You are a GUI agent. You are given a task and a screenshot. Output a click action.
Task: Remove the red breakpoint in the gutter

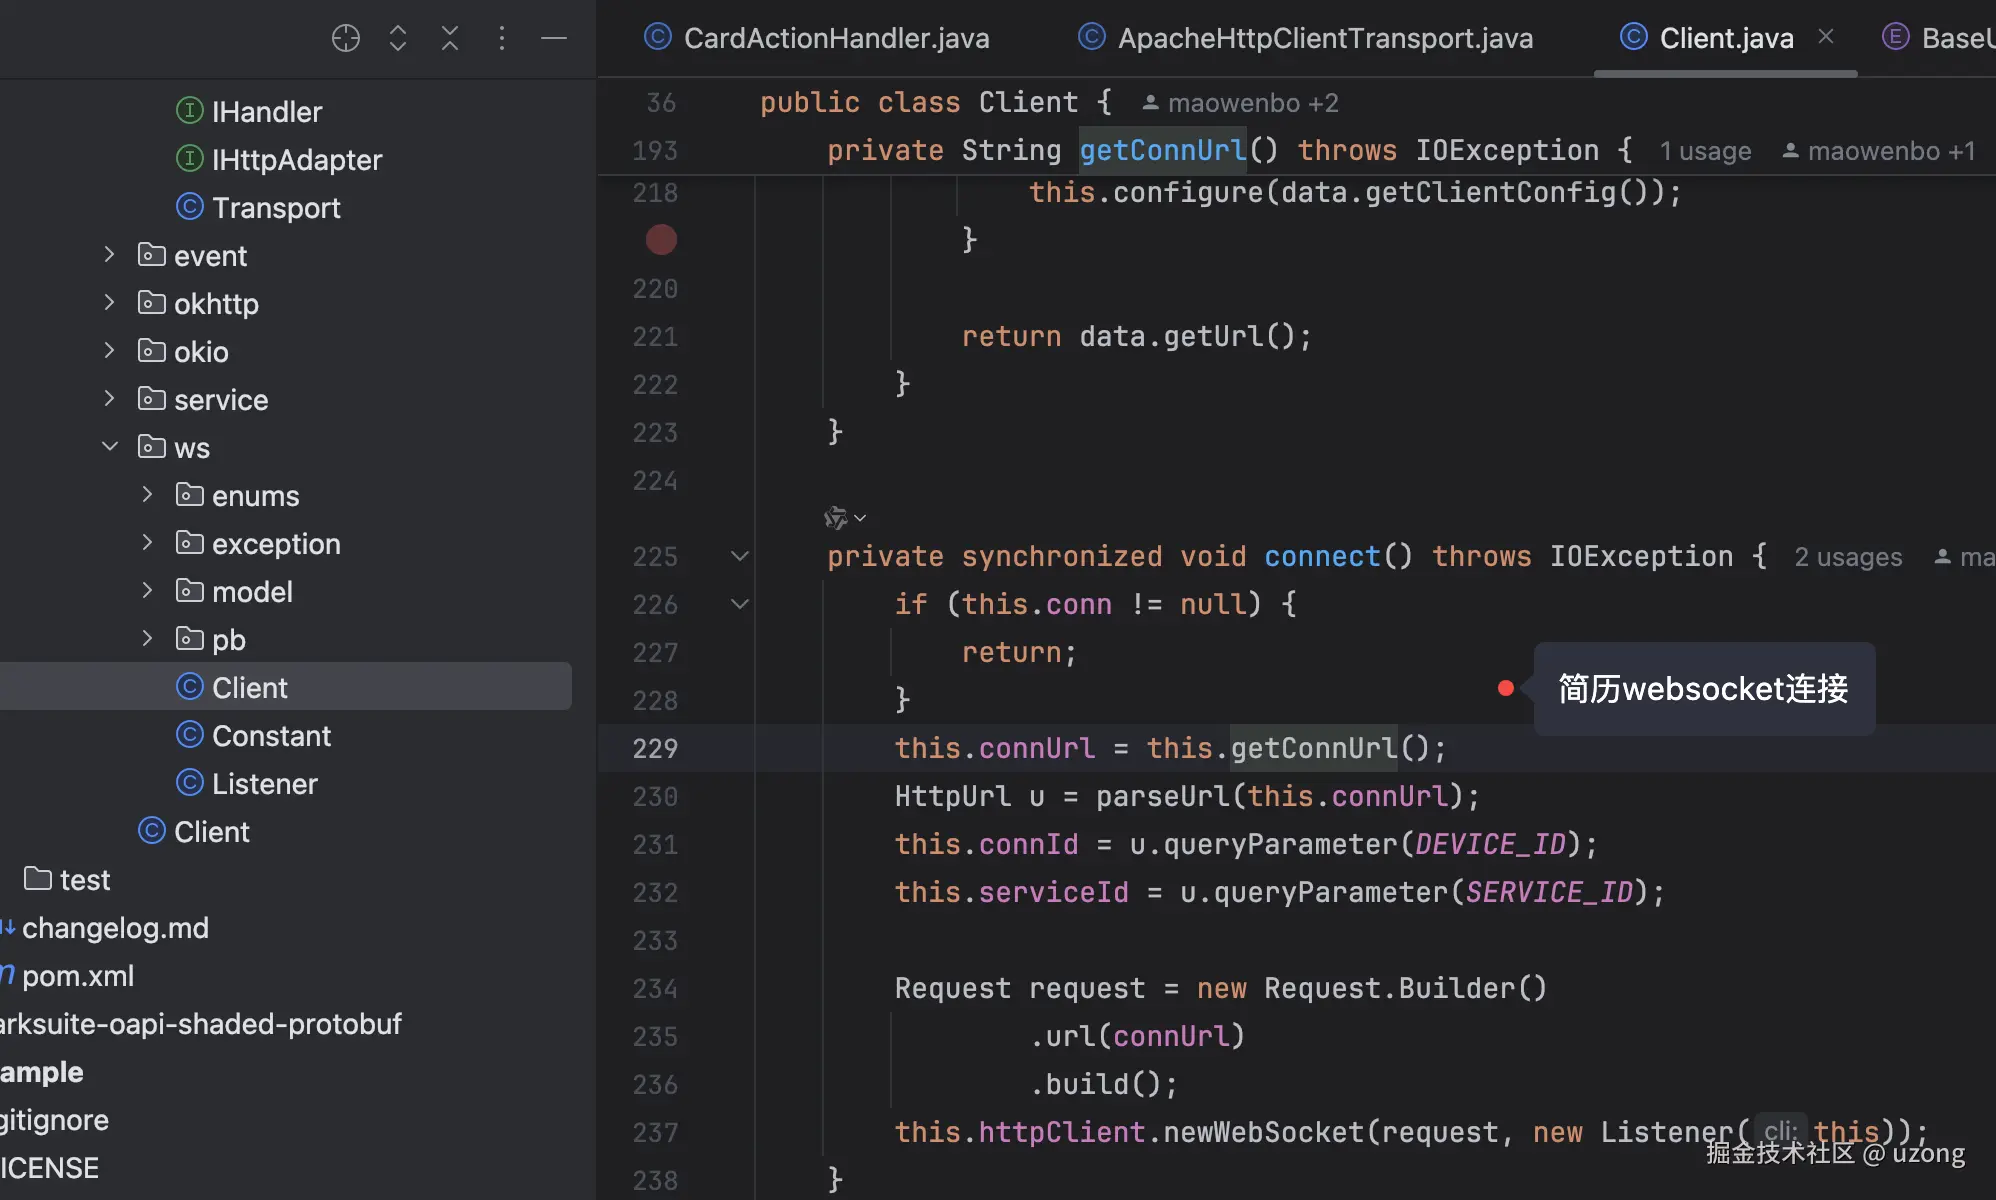(661, 240)
